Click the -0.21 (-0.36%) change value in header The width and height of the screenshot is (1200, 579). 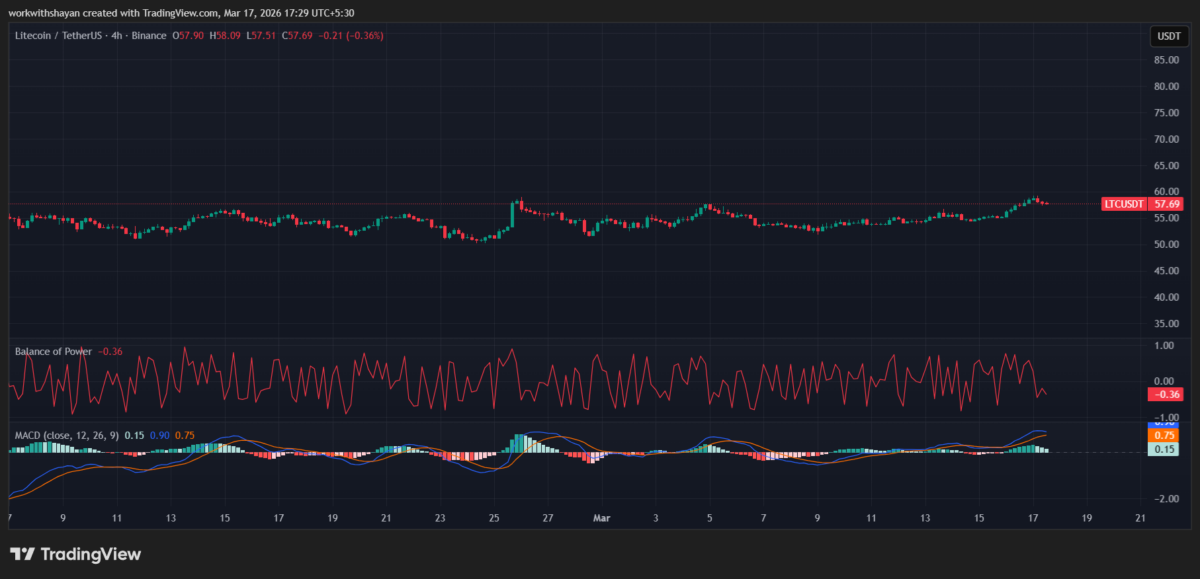(352, 35)
